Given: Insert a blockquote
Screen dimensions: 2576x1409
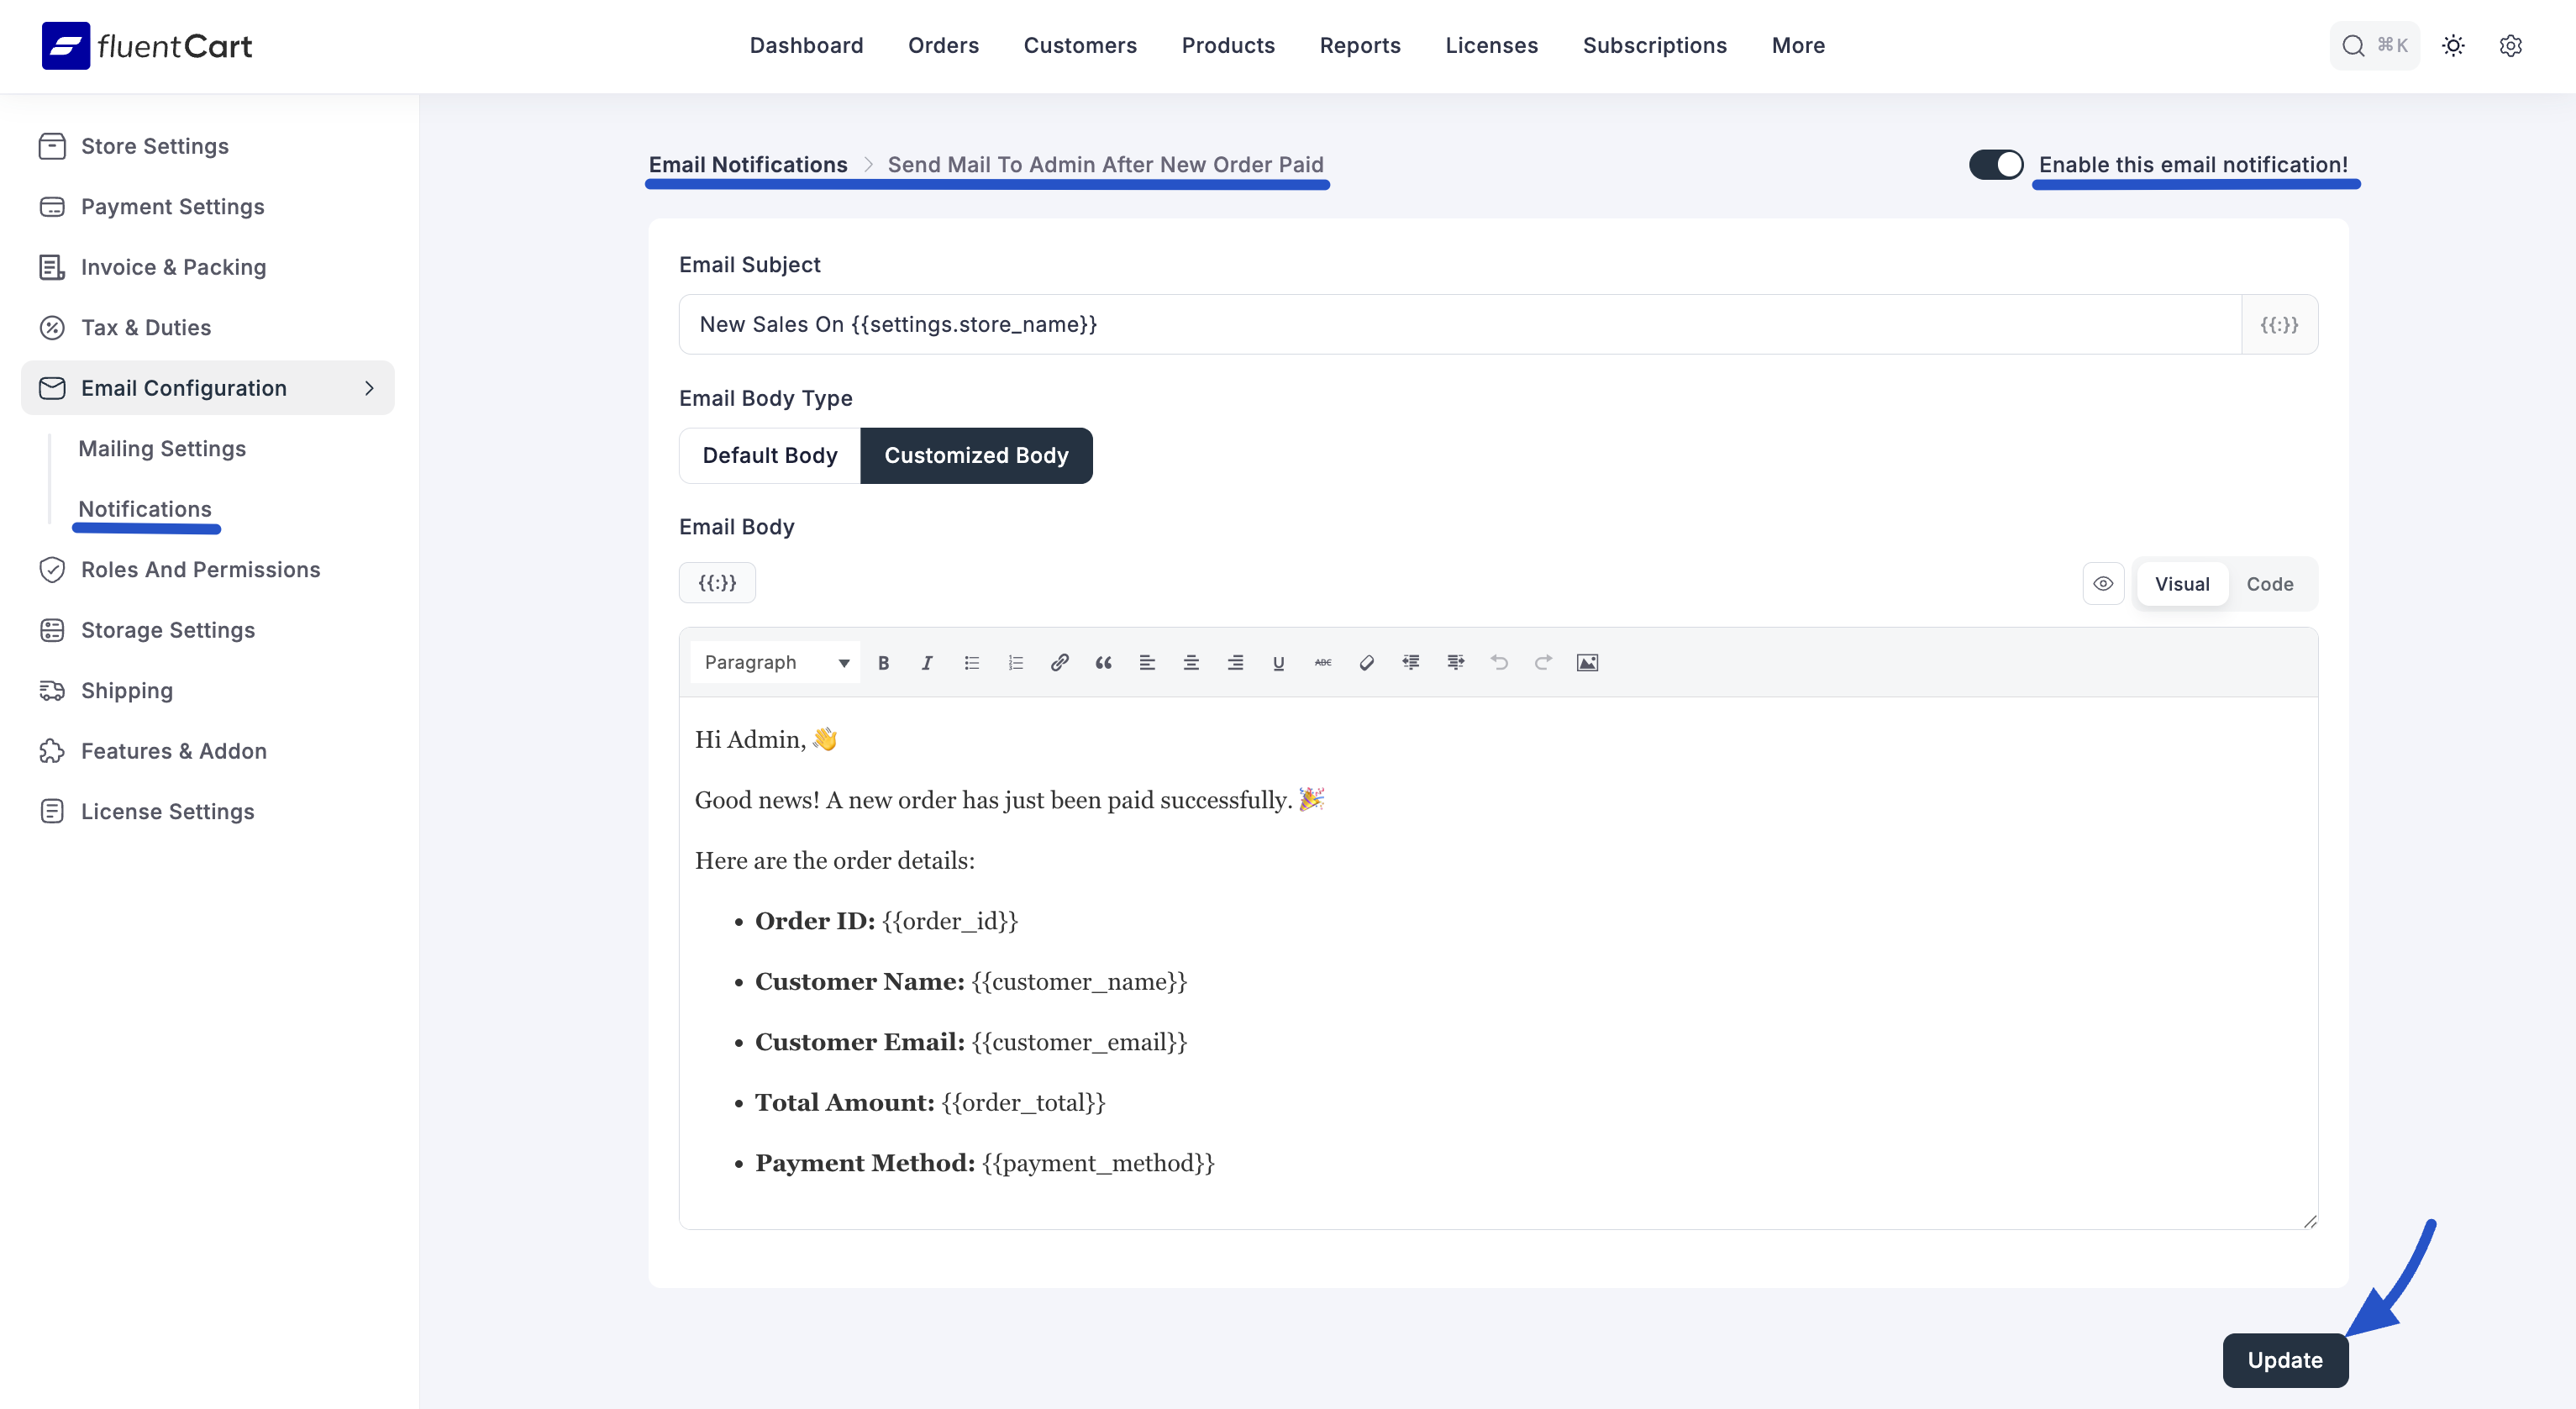Looking at the screenshot, I should point(1103,662).
